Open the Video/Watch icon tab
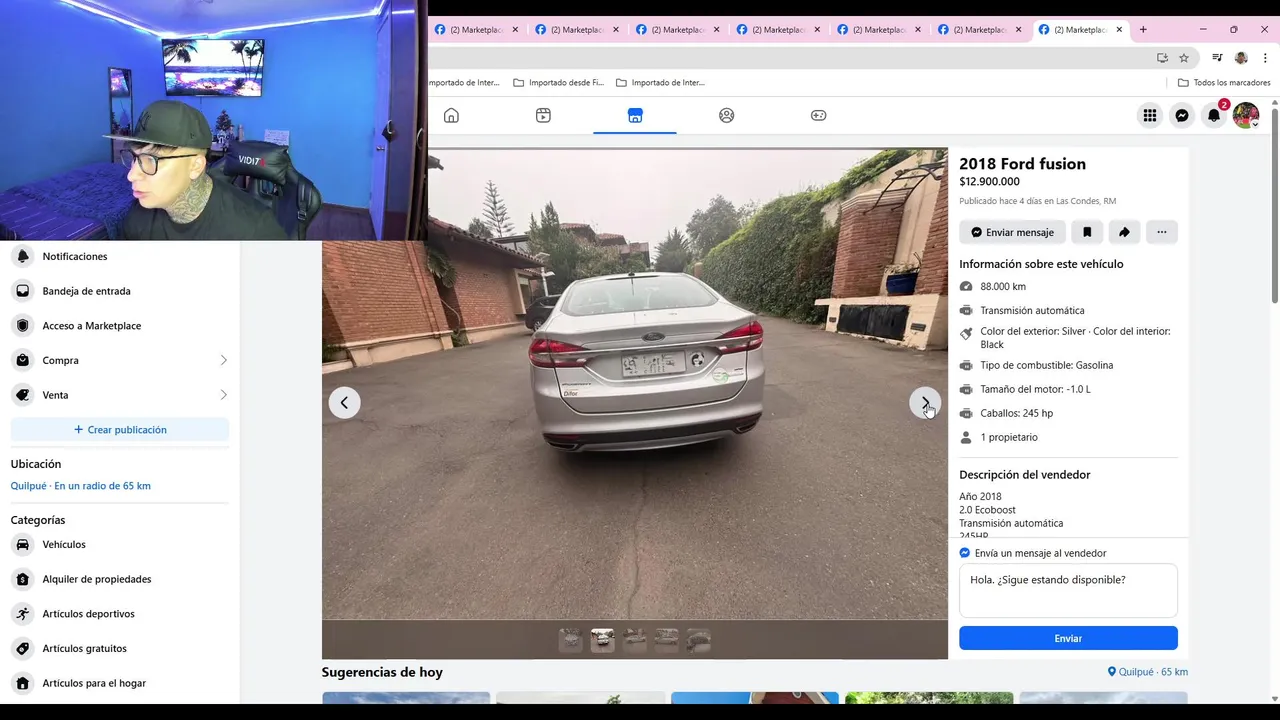1280x720 pixels. coord(543,116)
